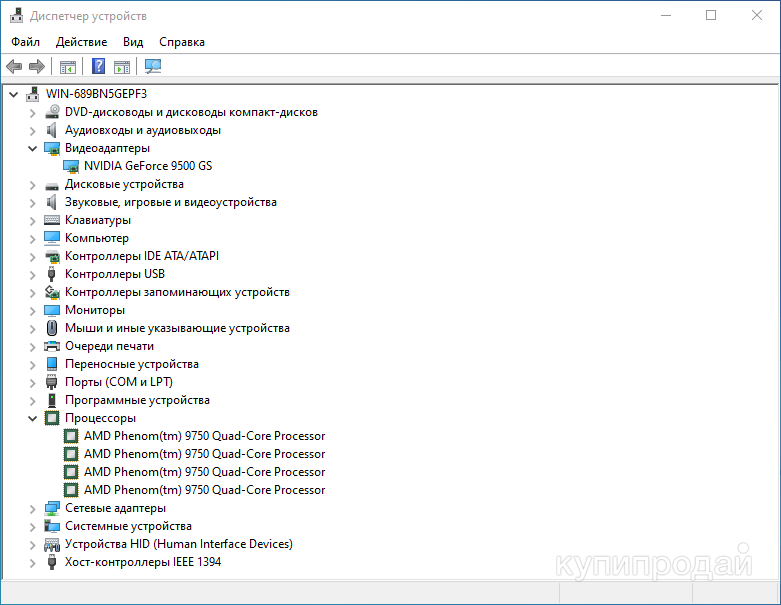
Task: Open the Действие menu
Action: (81, 42)
